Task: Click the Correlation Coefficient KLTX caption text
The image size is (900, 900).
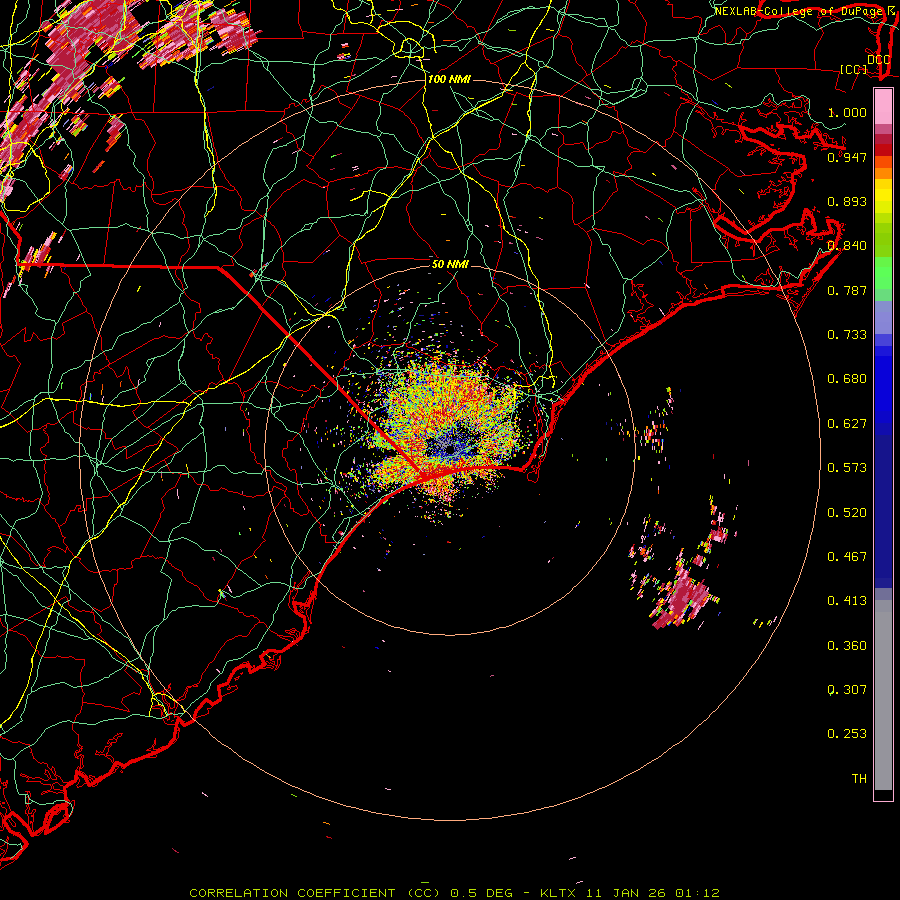Action: [454, 893]
